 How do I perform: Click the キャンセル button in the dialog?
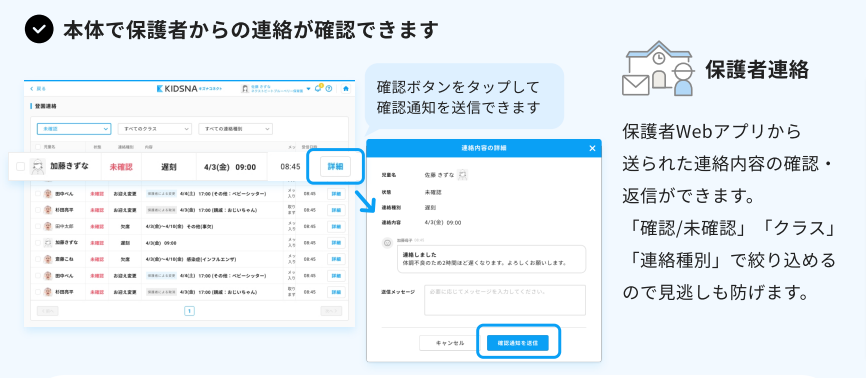pyautogui.click(x=450, y=343)
